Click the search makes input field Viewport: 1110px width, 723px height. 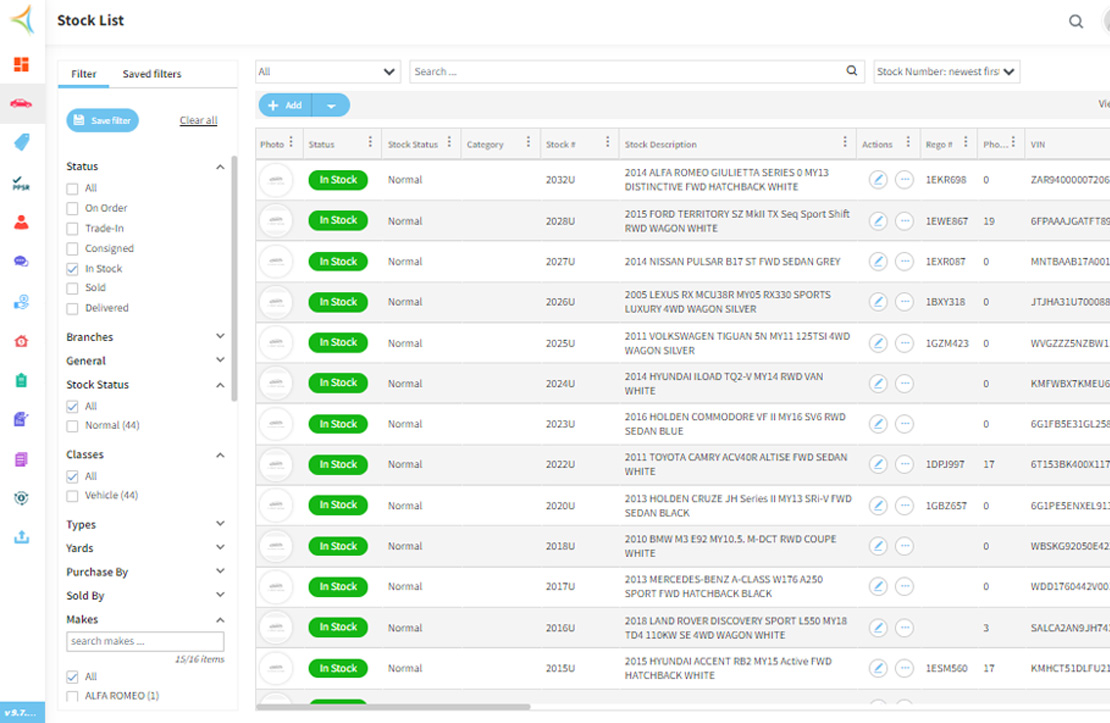[x=145, y=642]
